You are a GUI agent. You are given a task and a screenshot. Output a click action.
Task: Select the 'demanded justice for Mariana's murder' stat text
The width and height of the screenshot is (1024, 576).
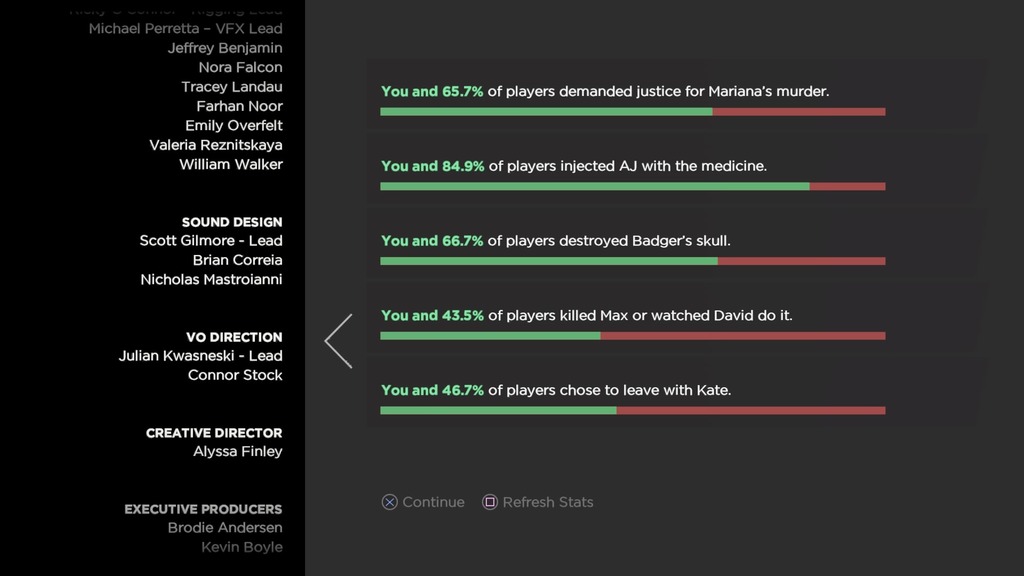(x=605, y=91)
